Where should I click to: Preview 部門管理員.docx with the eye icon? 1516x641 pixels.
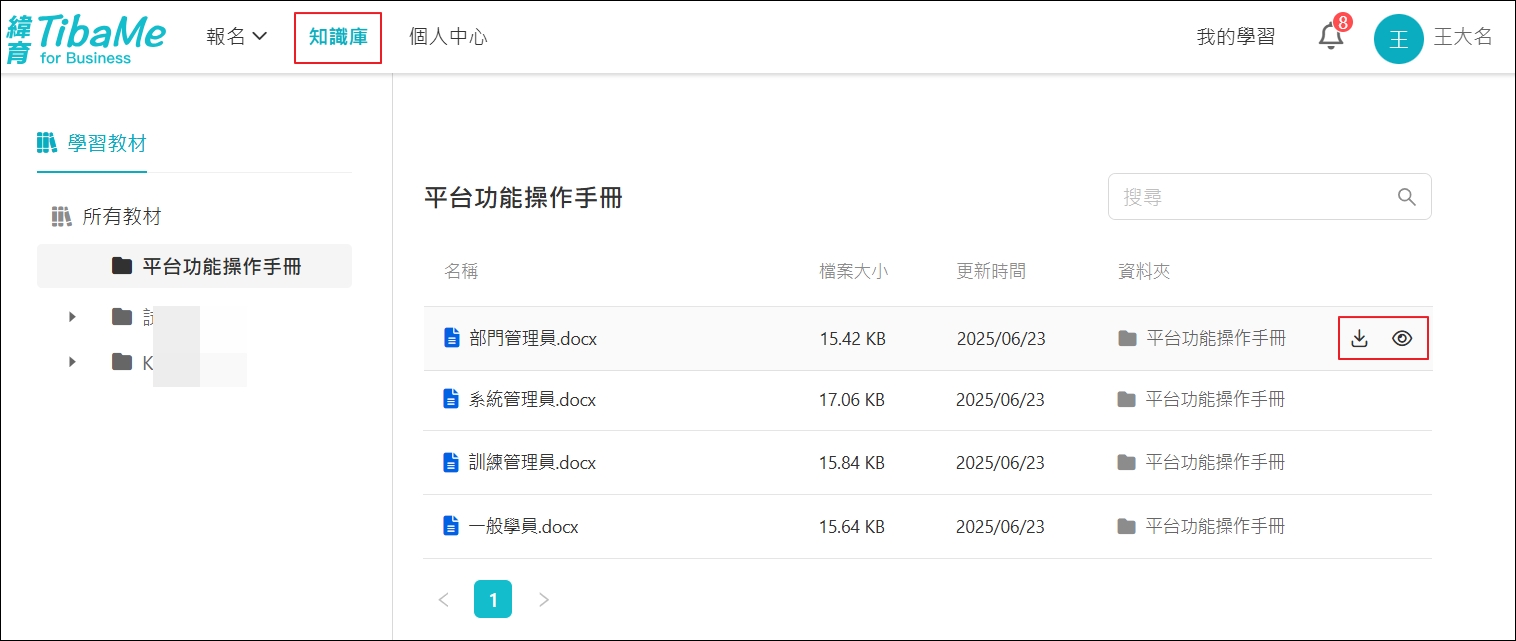click(1402, 339)
